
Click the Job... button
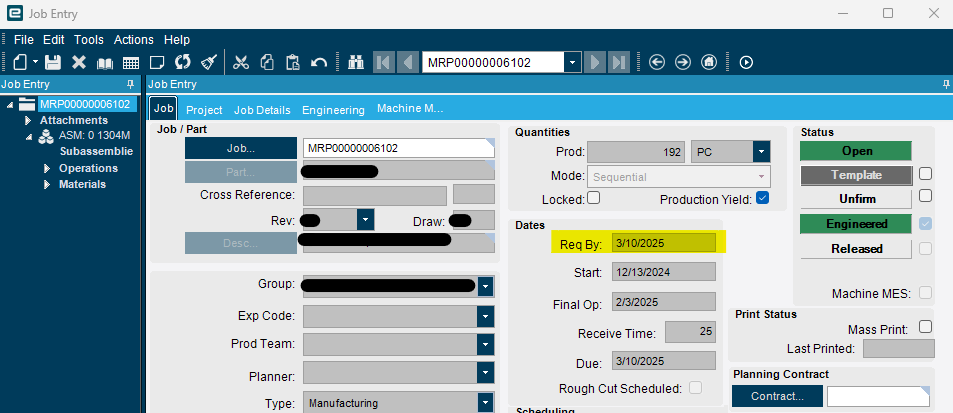[241, 148]
